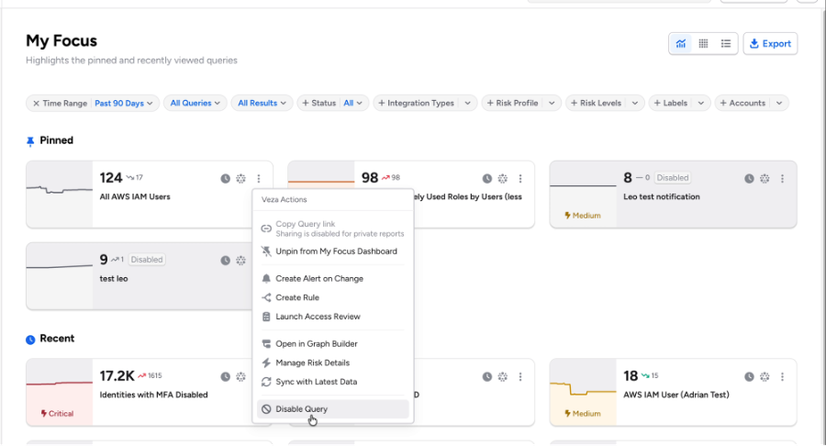
Task: Click the Export button
Action: tap(770, 44)
